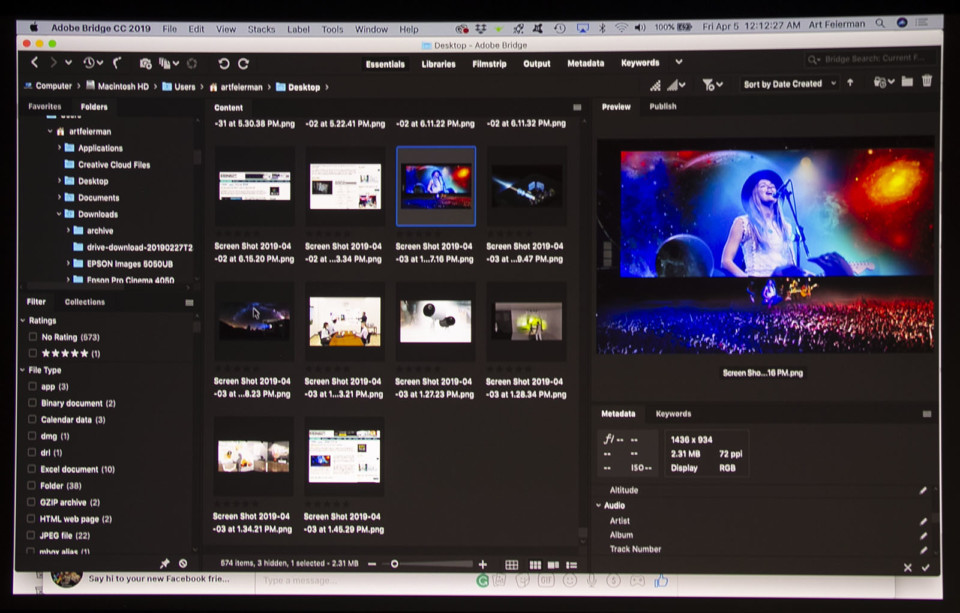960x613 pixels.
Task: Open Sort by Date Created dropdown
Action: pyautogui.click(x=789, y=84)
